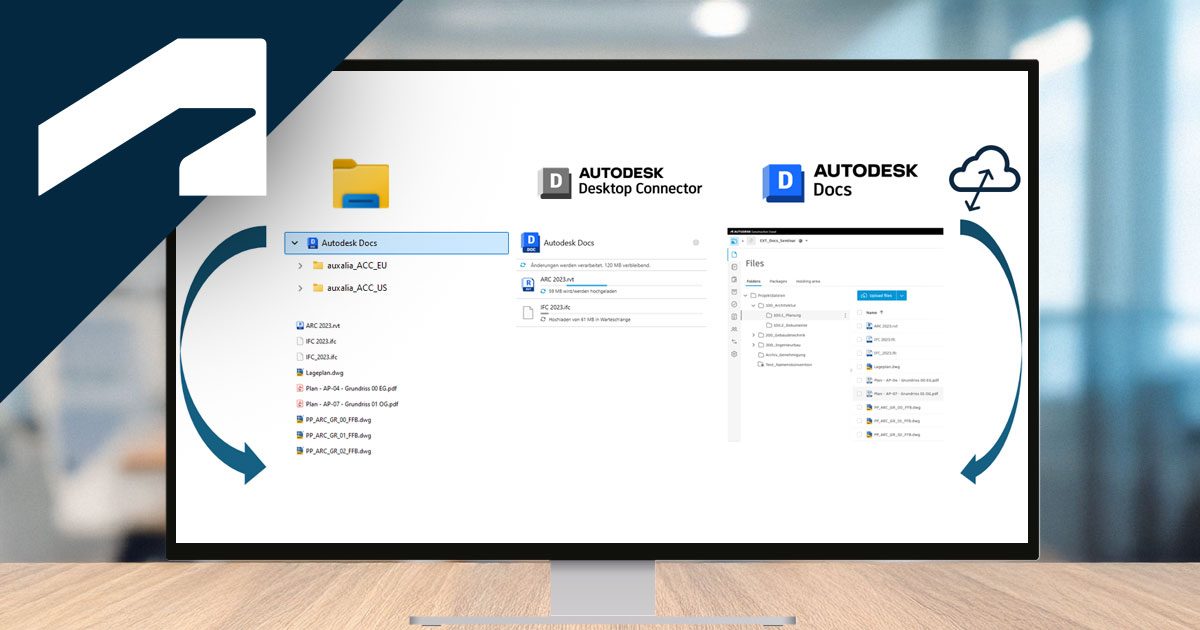Screen dimensions: 1200x630
Task: Select the checkbox for ARC 2023.rvt in Docs
Action: pyautogui.click(x=859, y=326)
